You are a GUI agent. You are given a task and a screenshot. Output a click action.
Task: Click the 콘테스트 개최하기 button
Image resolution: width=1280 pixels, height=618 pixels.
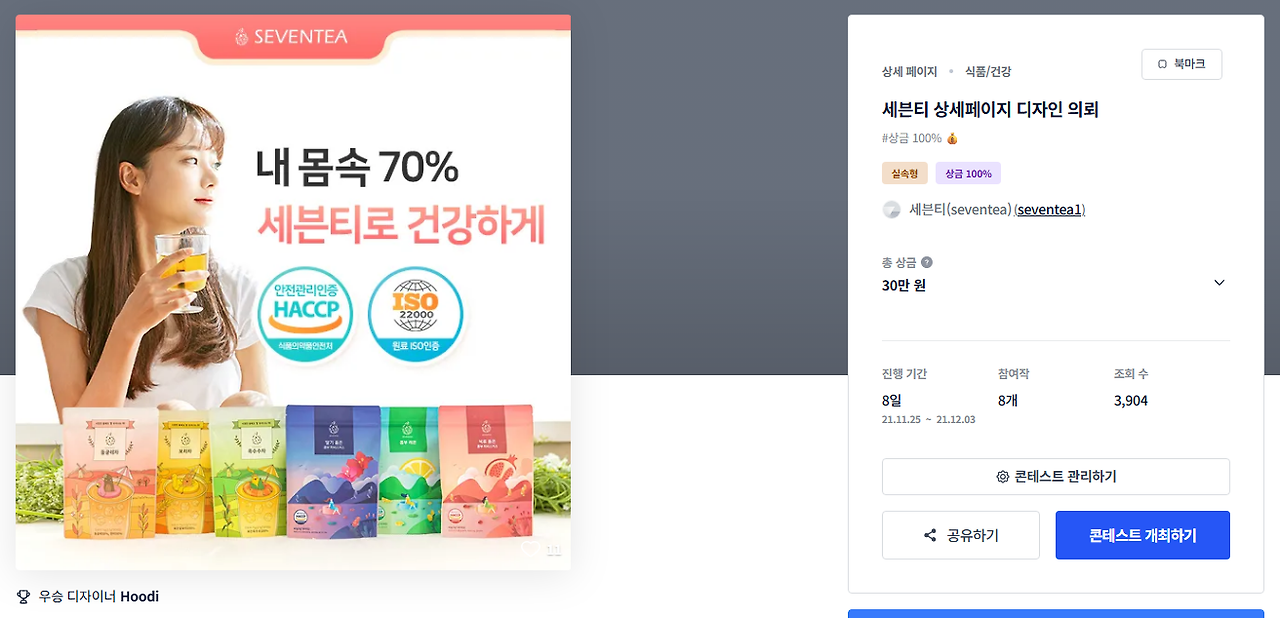1142,535
